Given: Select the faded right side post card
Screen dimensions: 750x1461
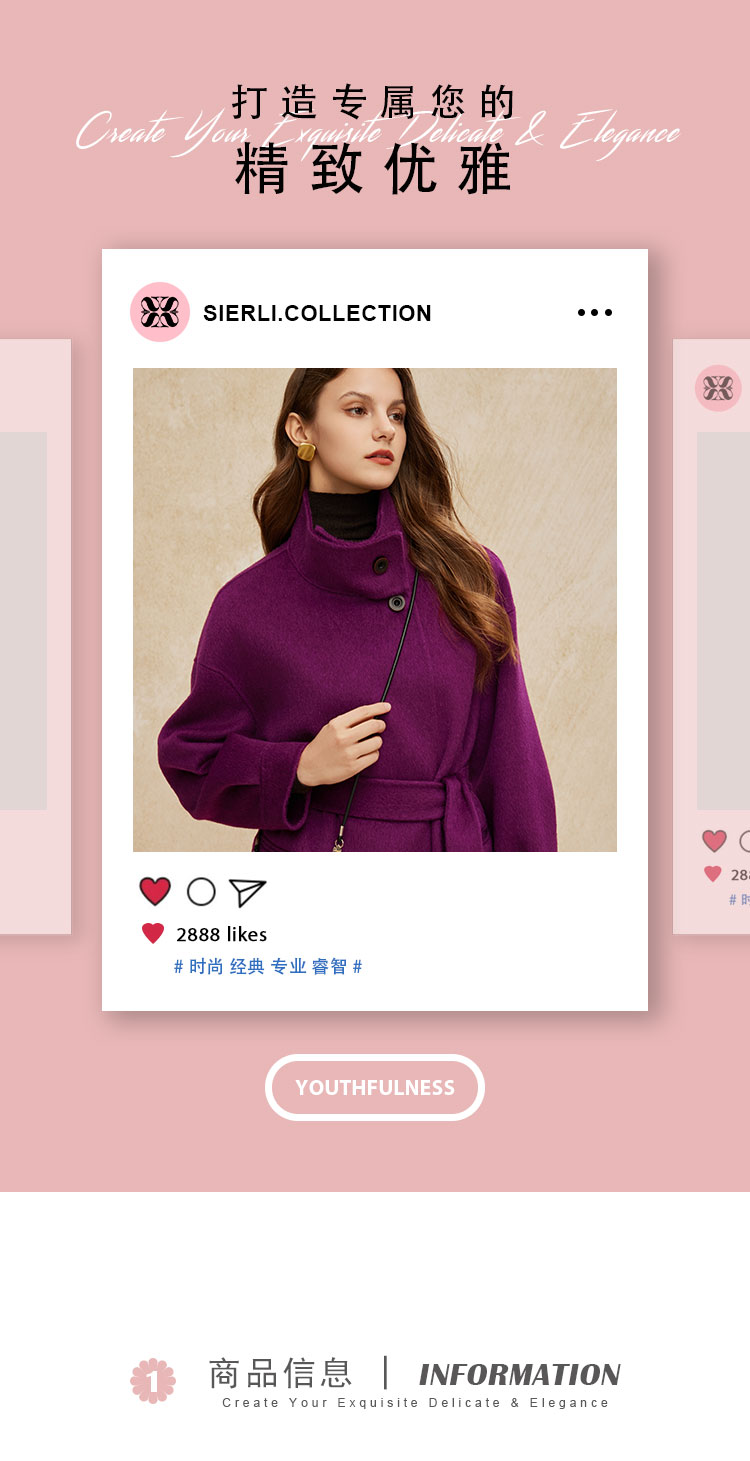Looking at the screenshot, I should (711, 636).
